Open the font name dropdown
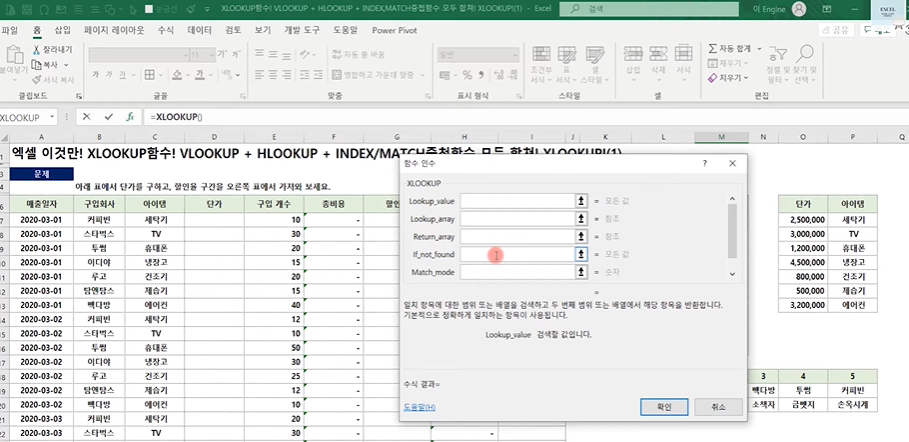Viewport: 909px width, 442px height. coord(186,55)
